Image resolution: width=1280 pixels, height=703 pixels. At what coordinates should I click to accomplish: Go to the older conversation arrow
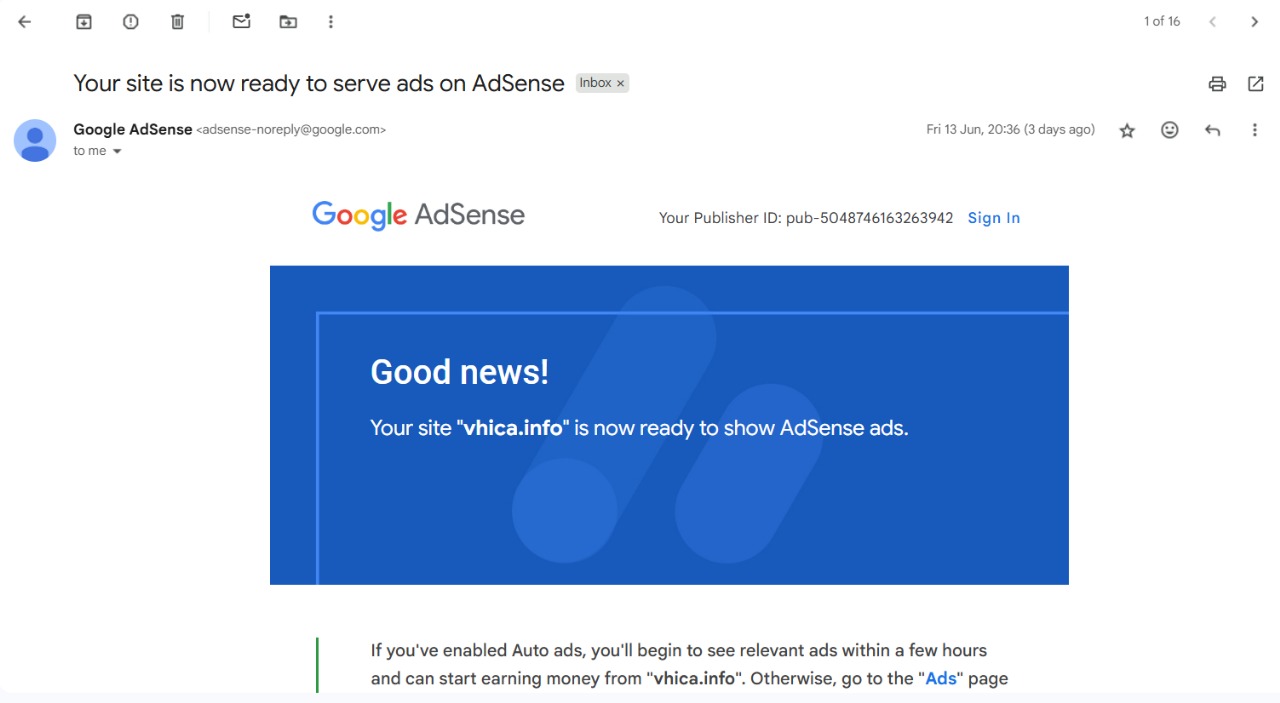pos(1254,22)
